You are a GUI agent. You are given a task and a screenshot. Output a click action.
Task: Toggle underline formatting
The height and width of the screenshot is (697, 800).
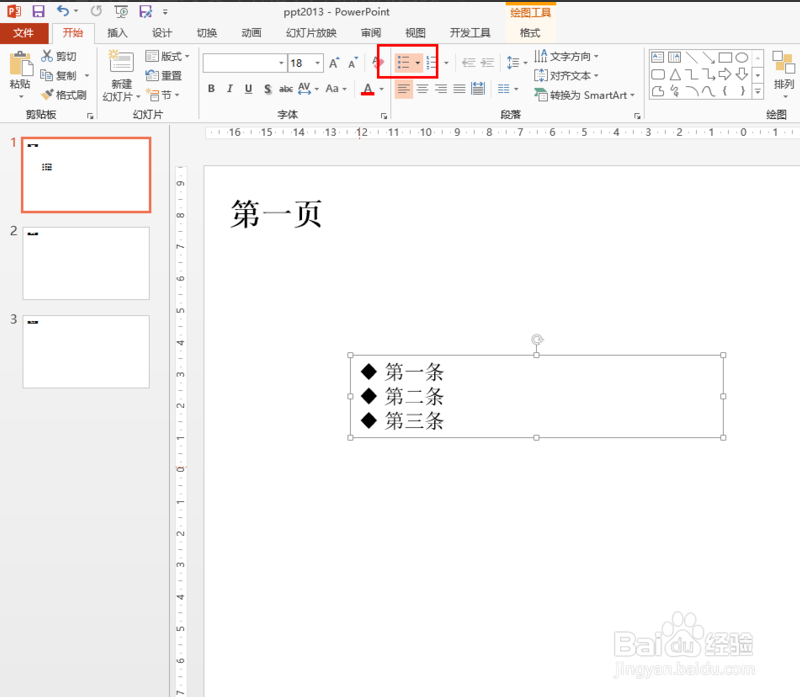click(248, 89)
